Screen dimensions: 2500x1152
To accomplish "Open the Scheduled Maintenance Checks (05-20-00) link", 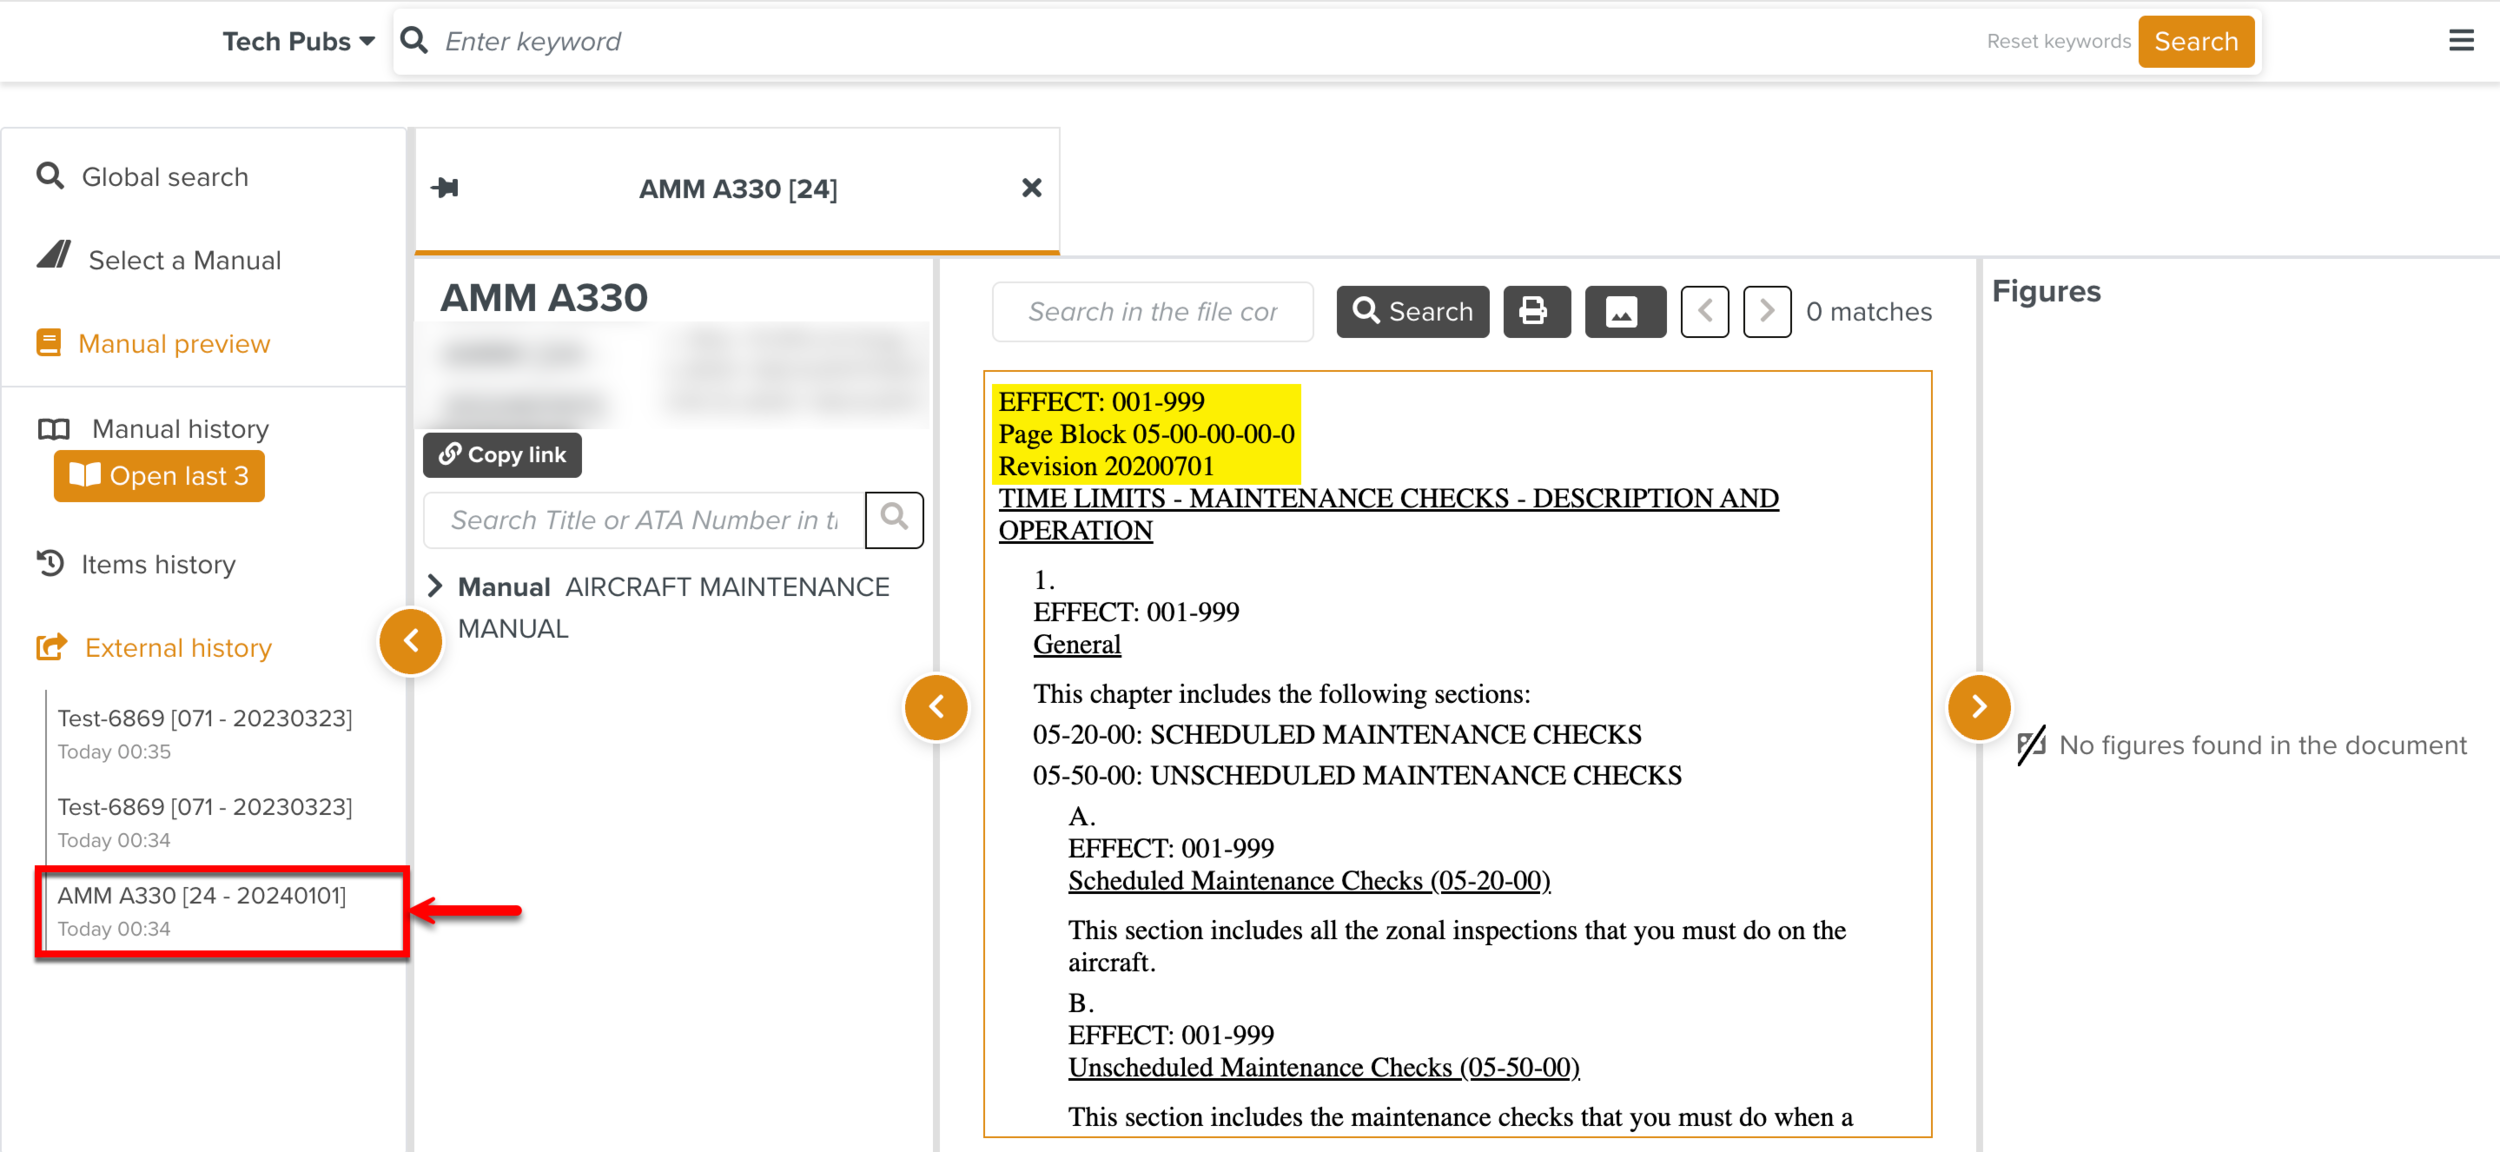I will [1308, 881].
